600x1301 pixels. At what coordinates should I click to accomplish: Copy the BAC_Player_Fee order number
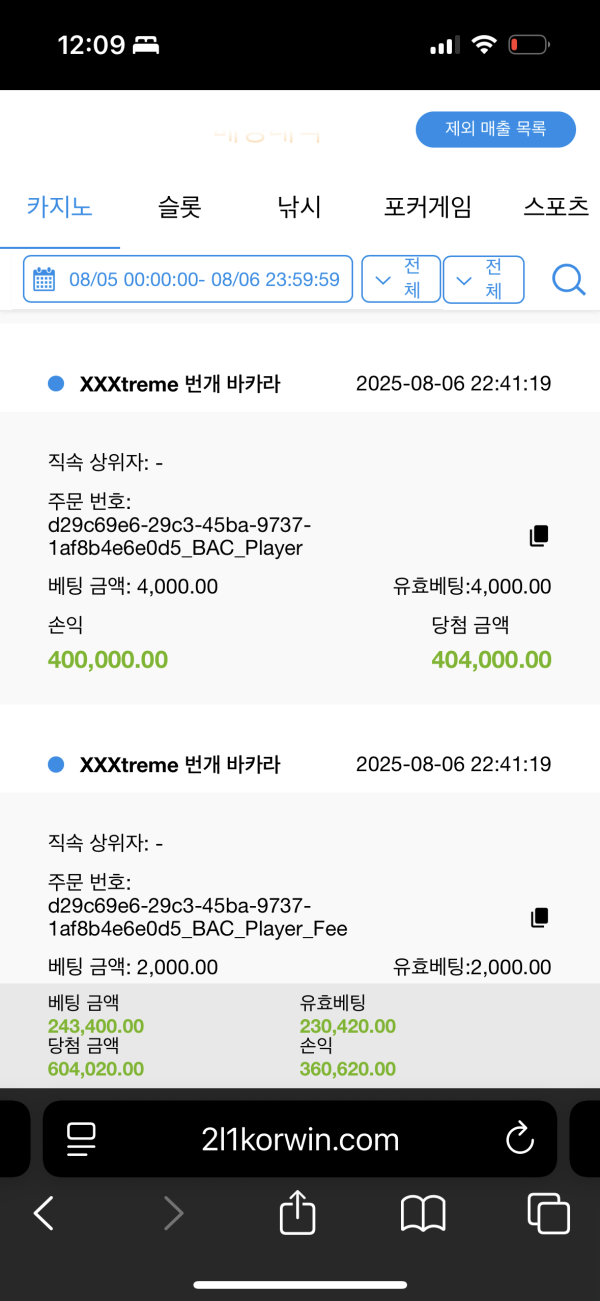point(539,917)
